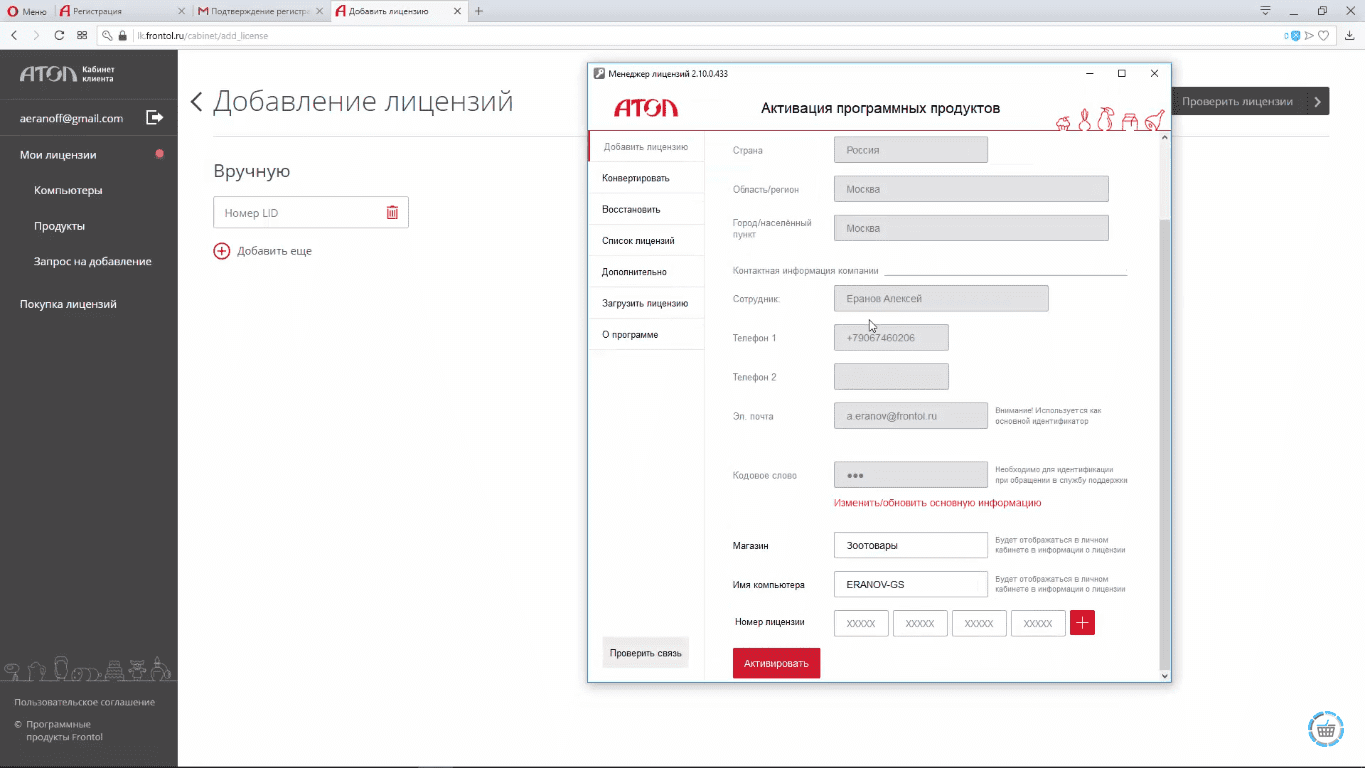Click the browser back navigation arrow
The width and height of the screenshot is (1366, 768).
pyautogui.click(x=14, y=35)
